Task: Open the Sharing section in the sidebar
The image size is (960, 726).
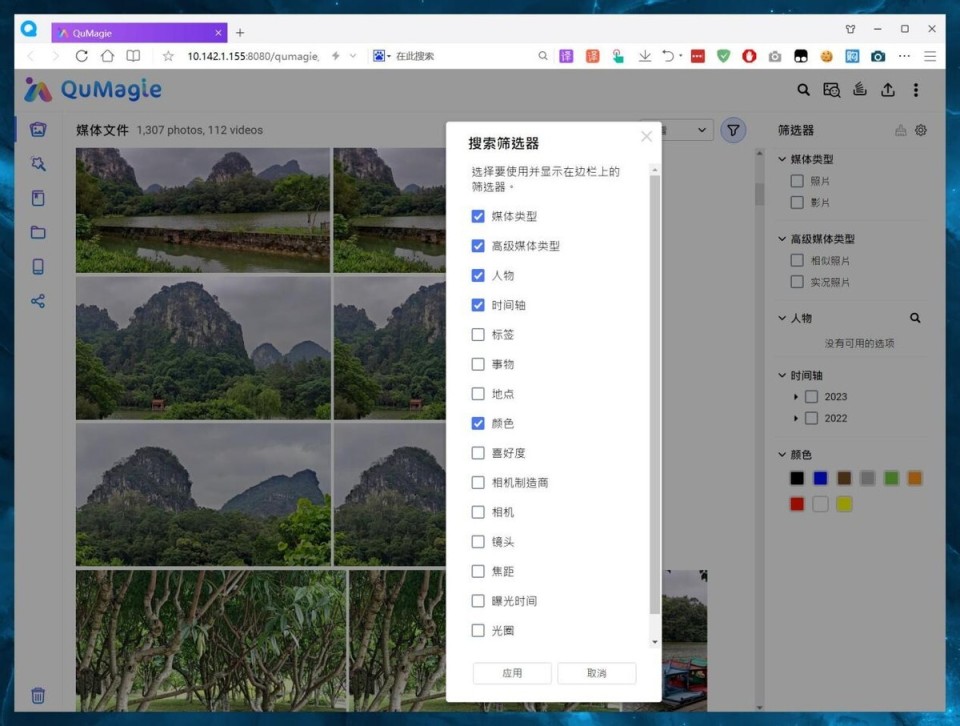Action: (x=38, y=300)
